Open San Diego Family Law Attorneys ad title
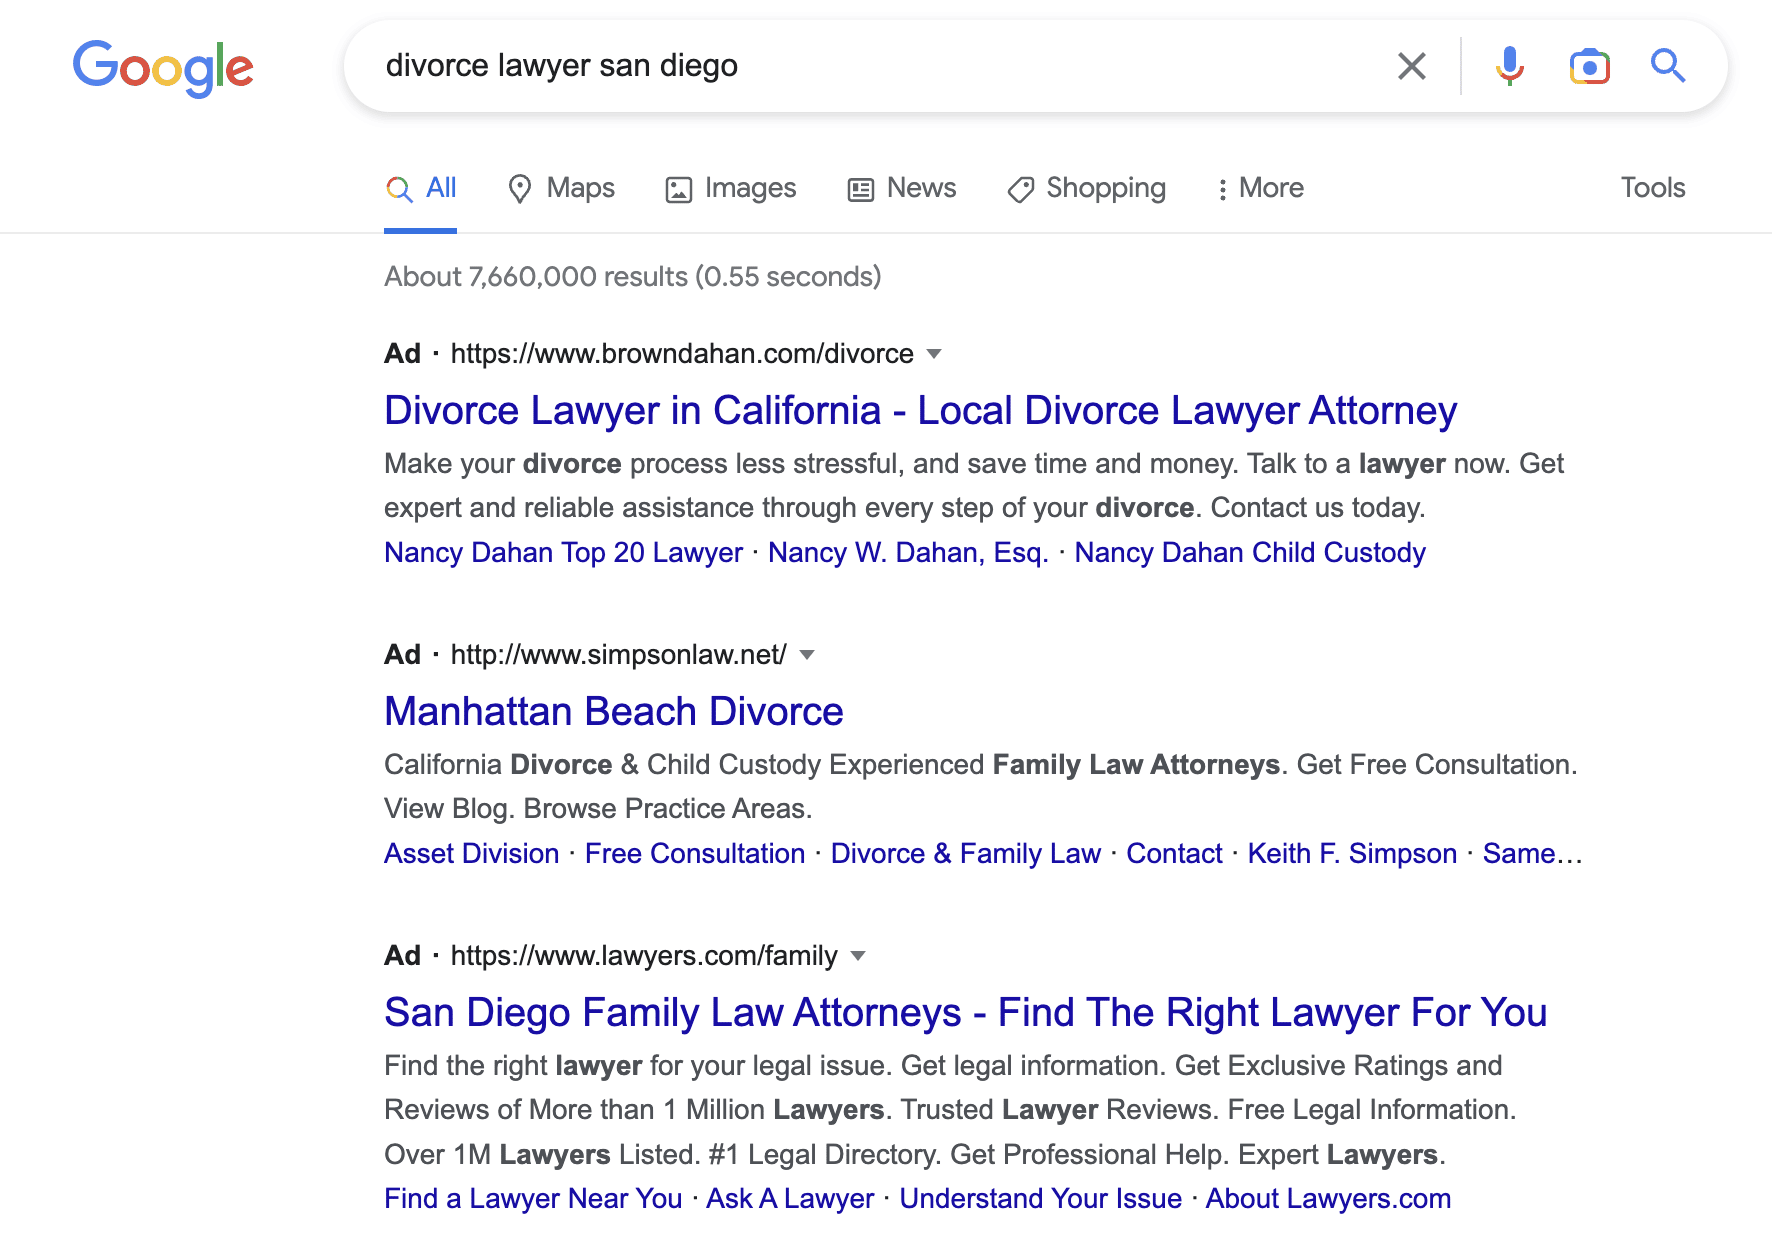This screenshot has height=1256, width=1772. [x=966, y=1013]
